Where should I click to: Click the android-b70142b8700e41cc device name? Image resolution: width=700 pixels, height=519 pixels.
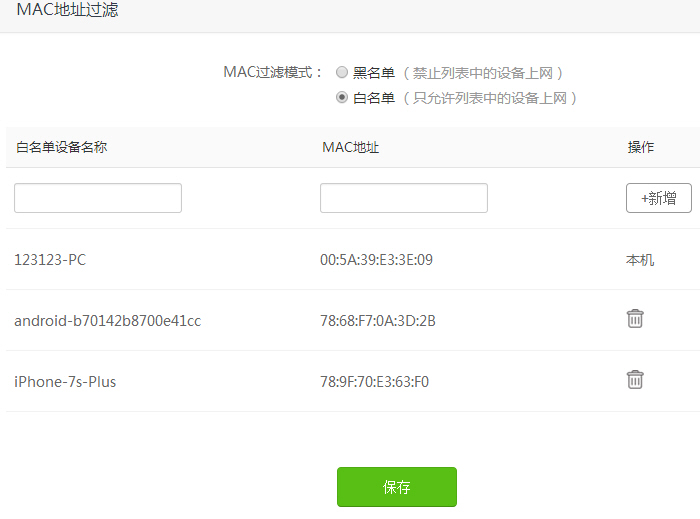[108, 321]
